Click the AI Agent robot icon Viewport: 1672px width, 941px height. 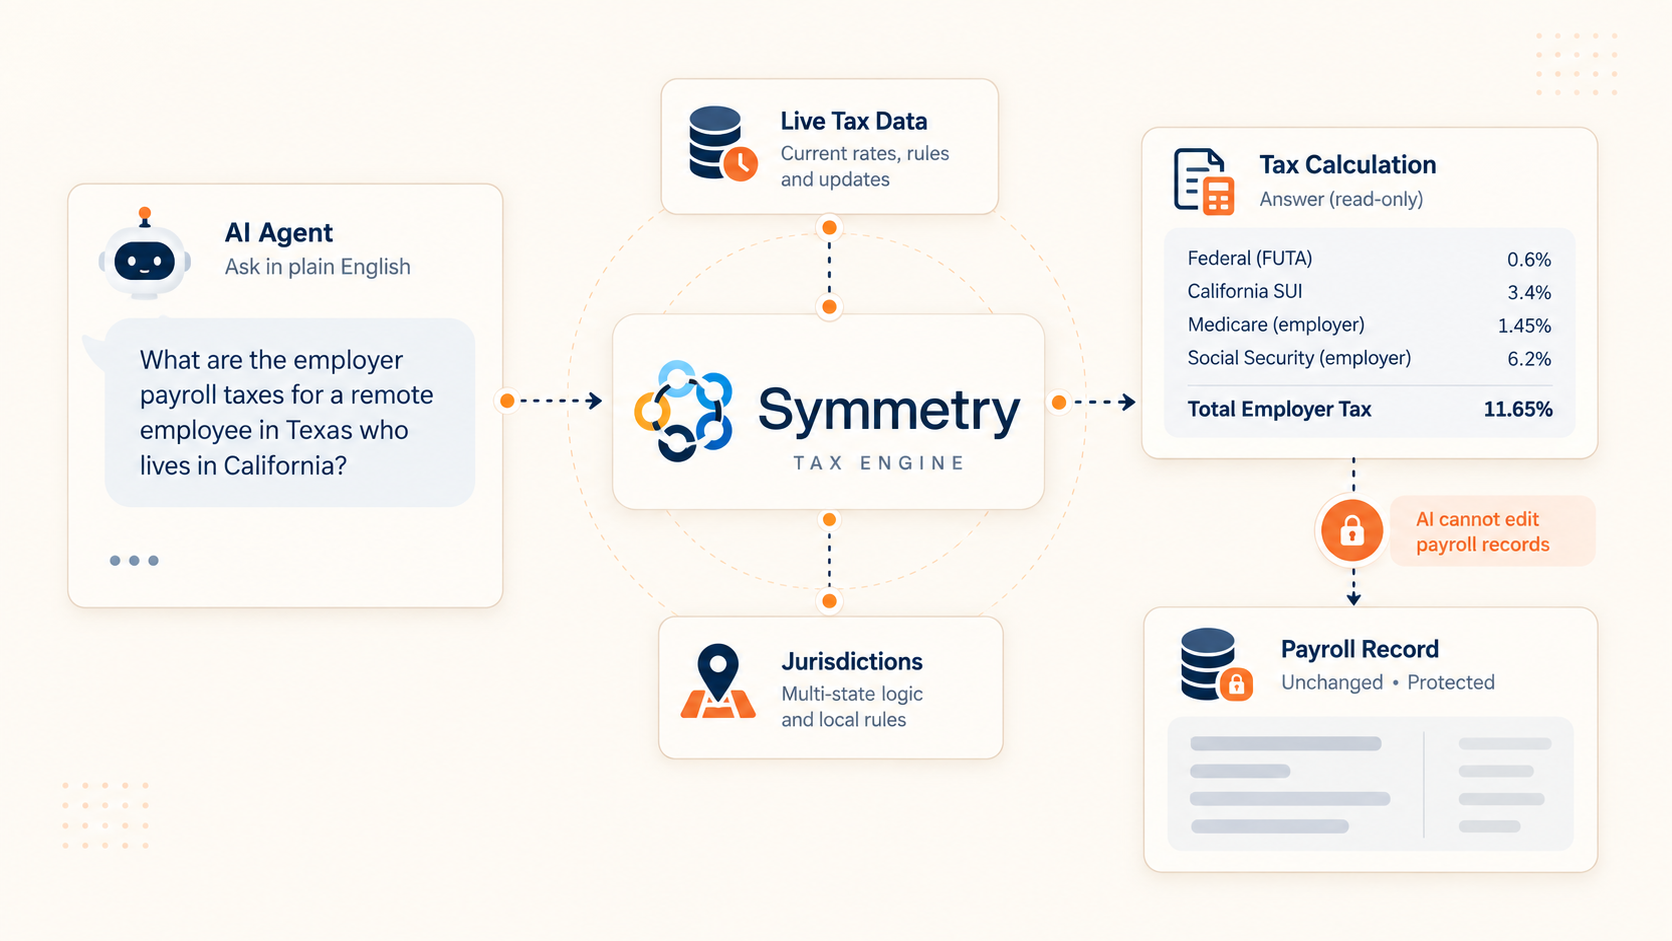coord(145,254)
